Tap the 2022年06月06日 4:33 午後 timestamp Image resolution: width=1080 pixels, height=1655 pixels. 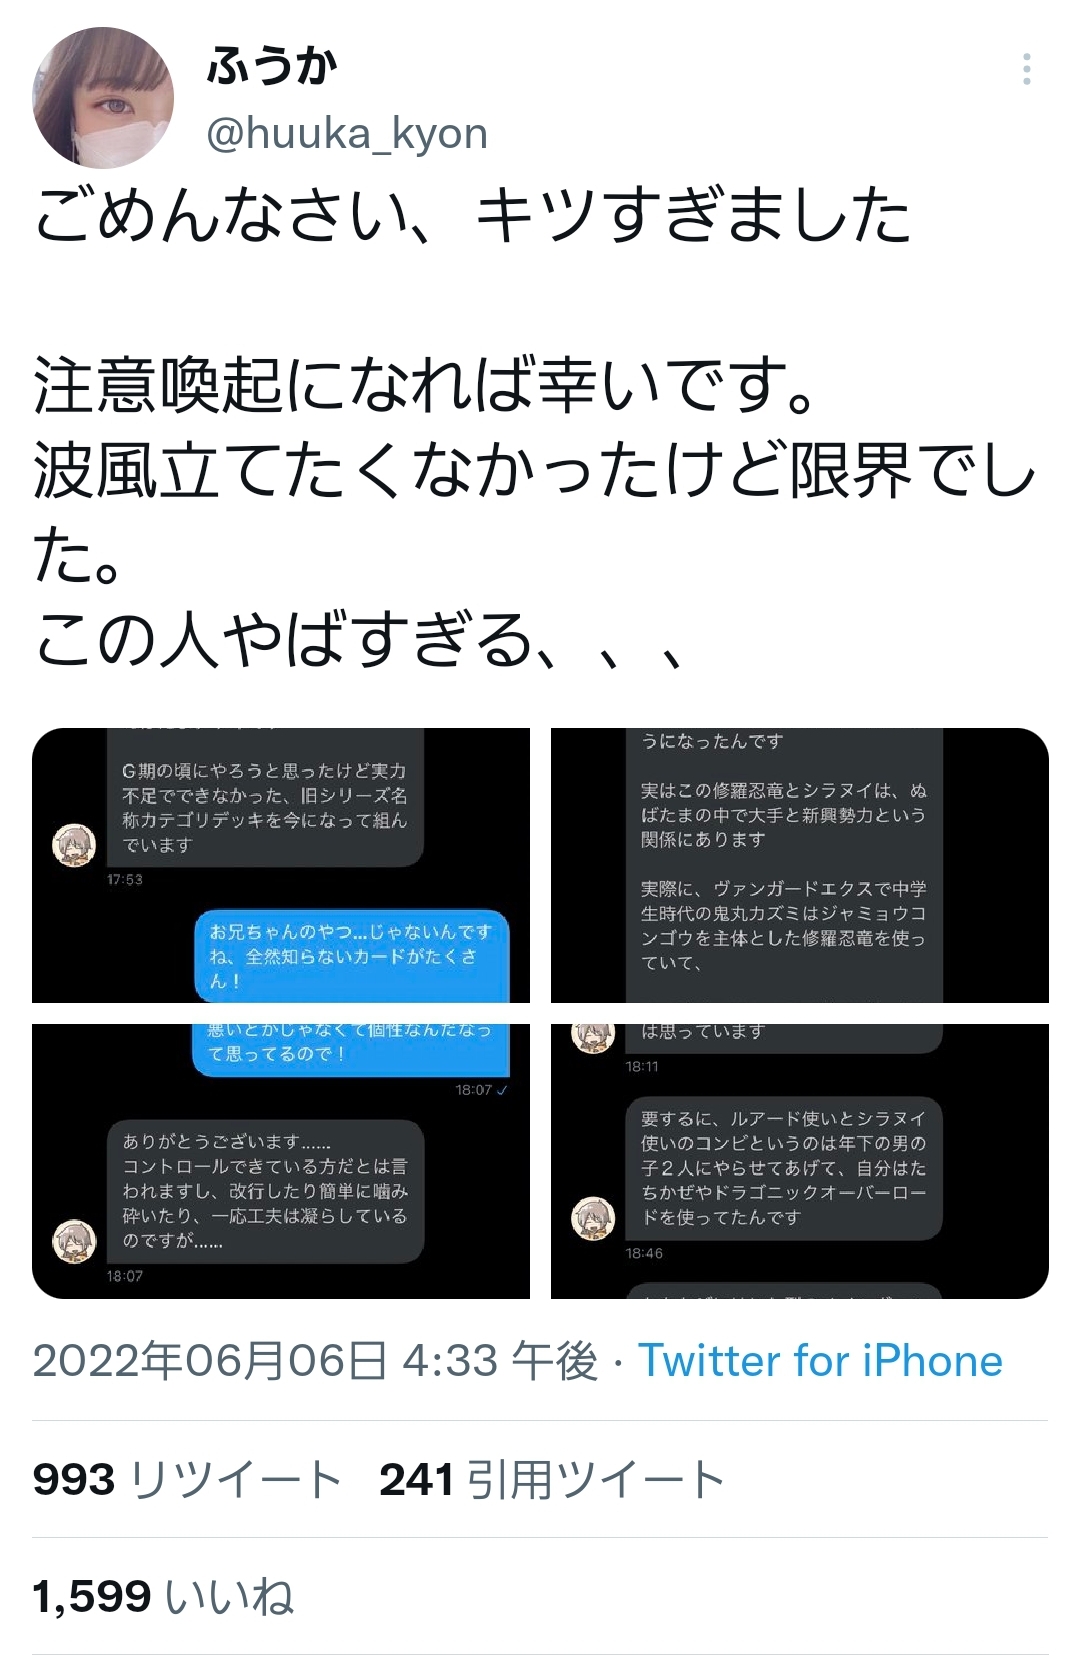315,1361
